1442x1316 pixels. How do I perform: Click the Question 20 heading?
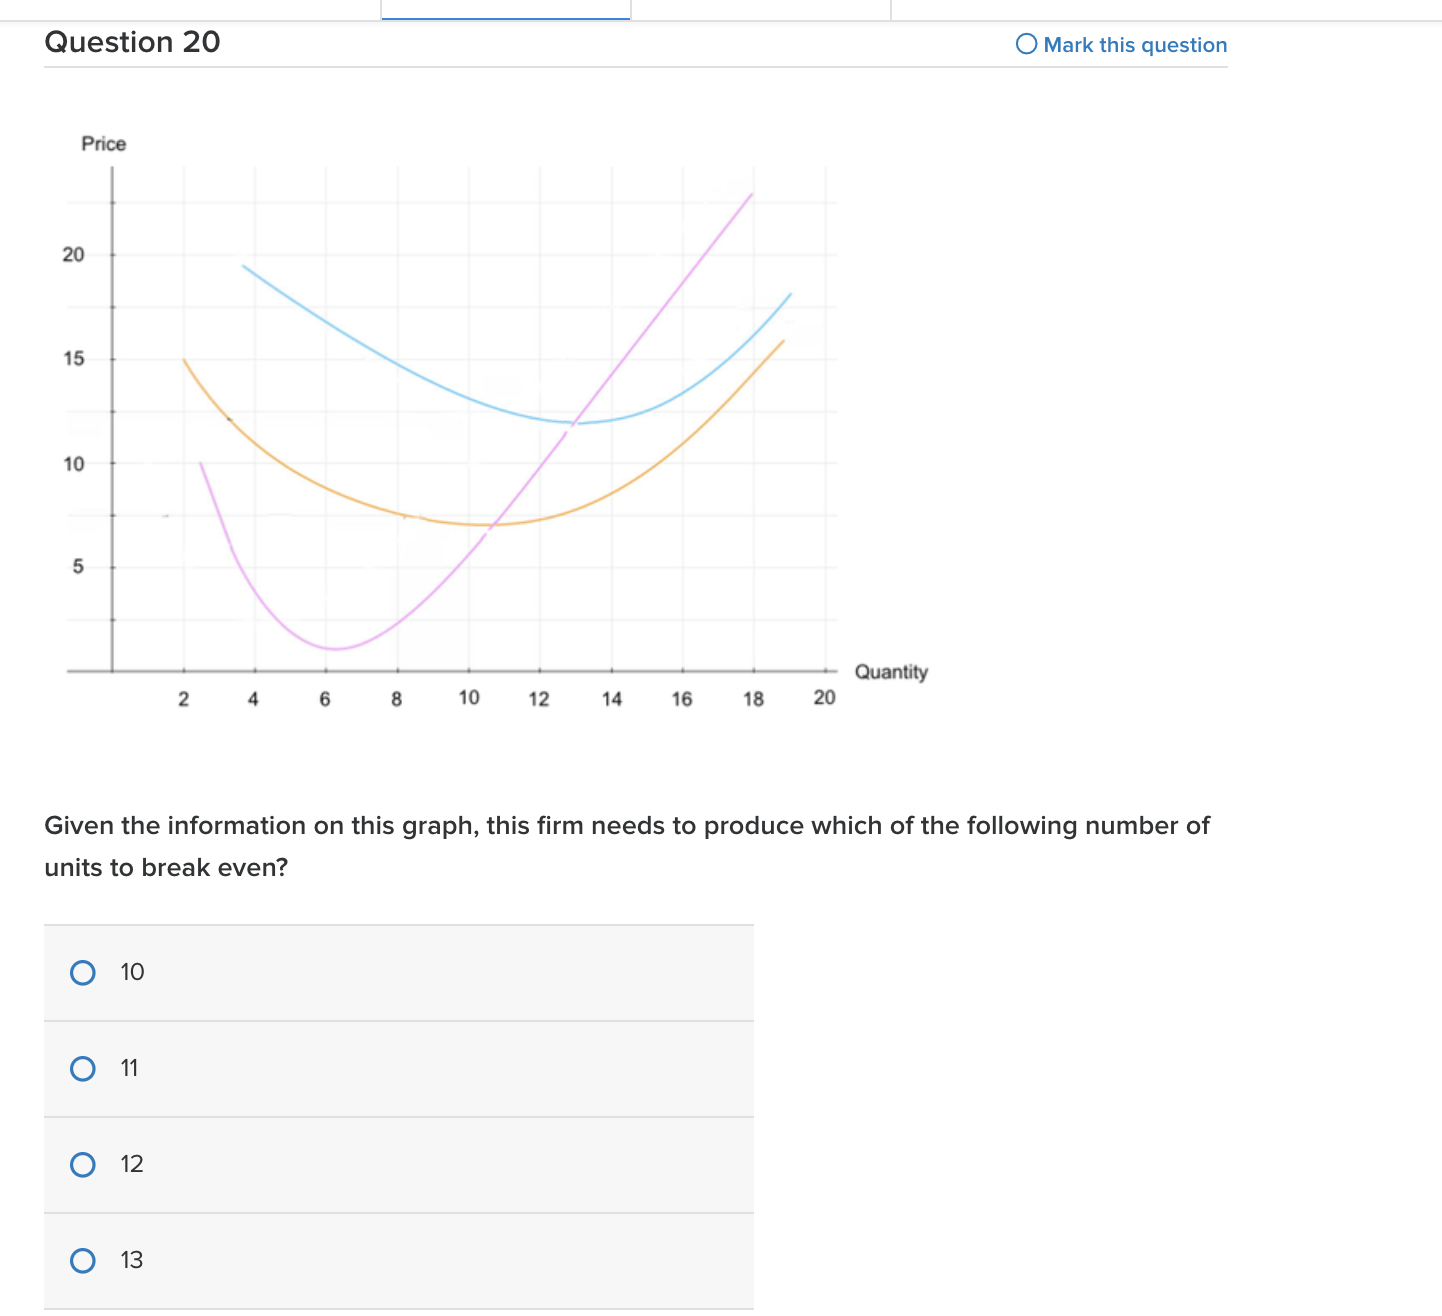pyautogui.click(x=132, y=42)
